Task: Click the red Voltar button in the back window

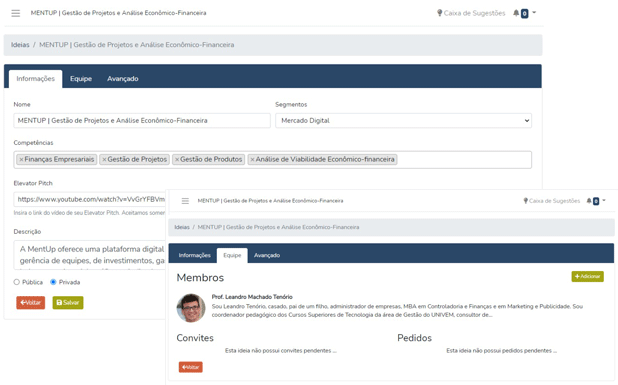Action: (x=31, y=303)
